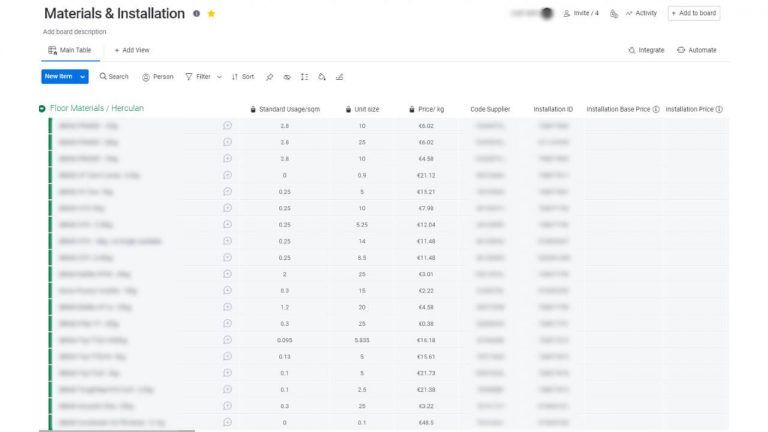Viewport: 768px width, 432px height.
Task: Open the Sort options
Action: [x=243, y=76]
